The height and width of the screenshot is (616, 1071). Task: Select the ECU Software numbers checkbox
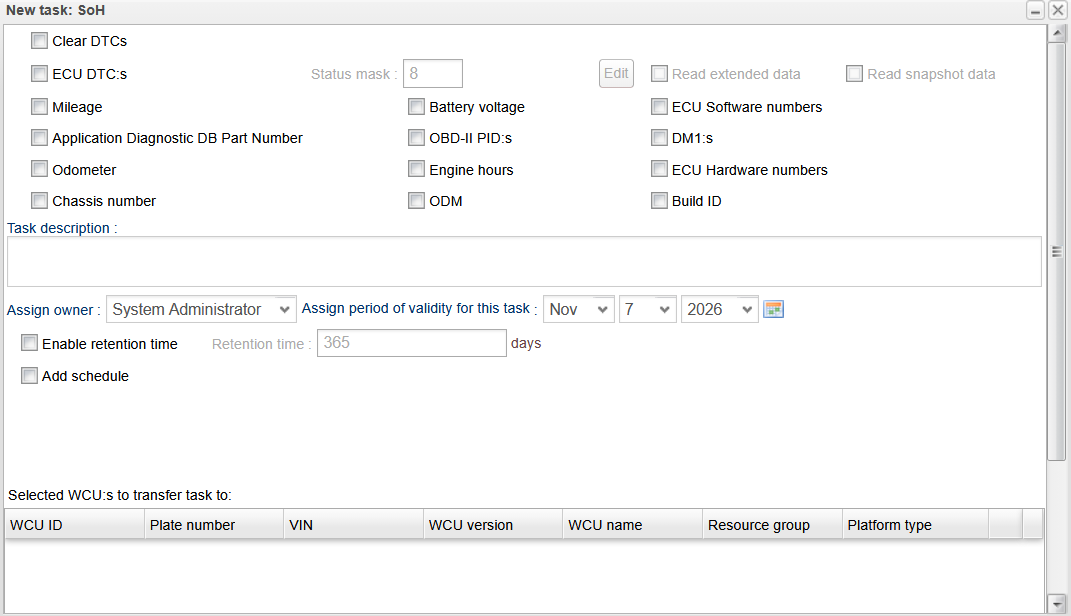[659, 107]
